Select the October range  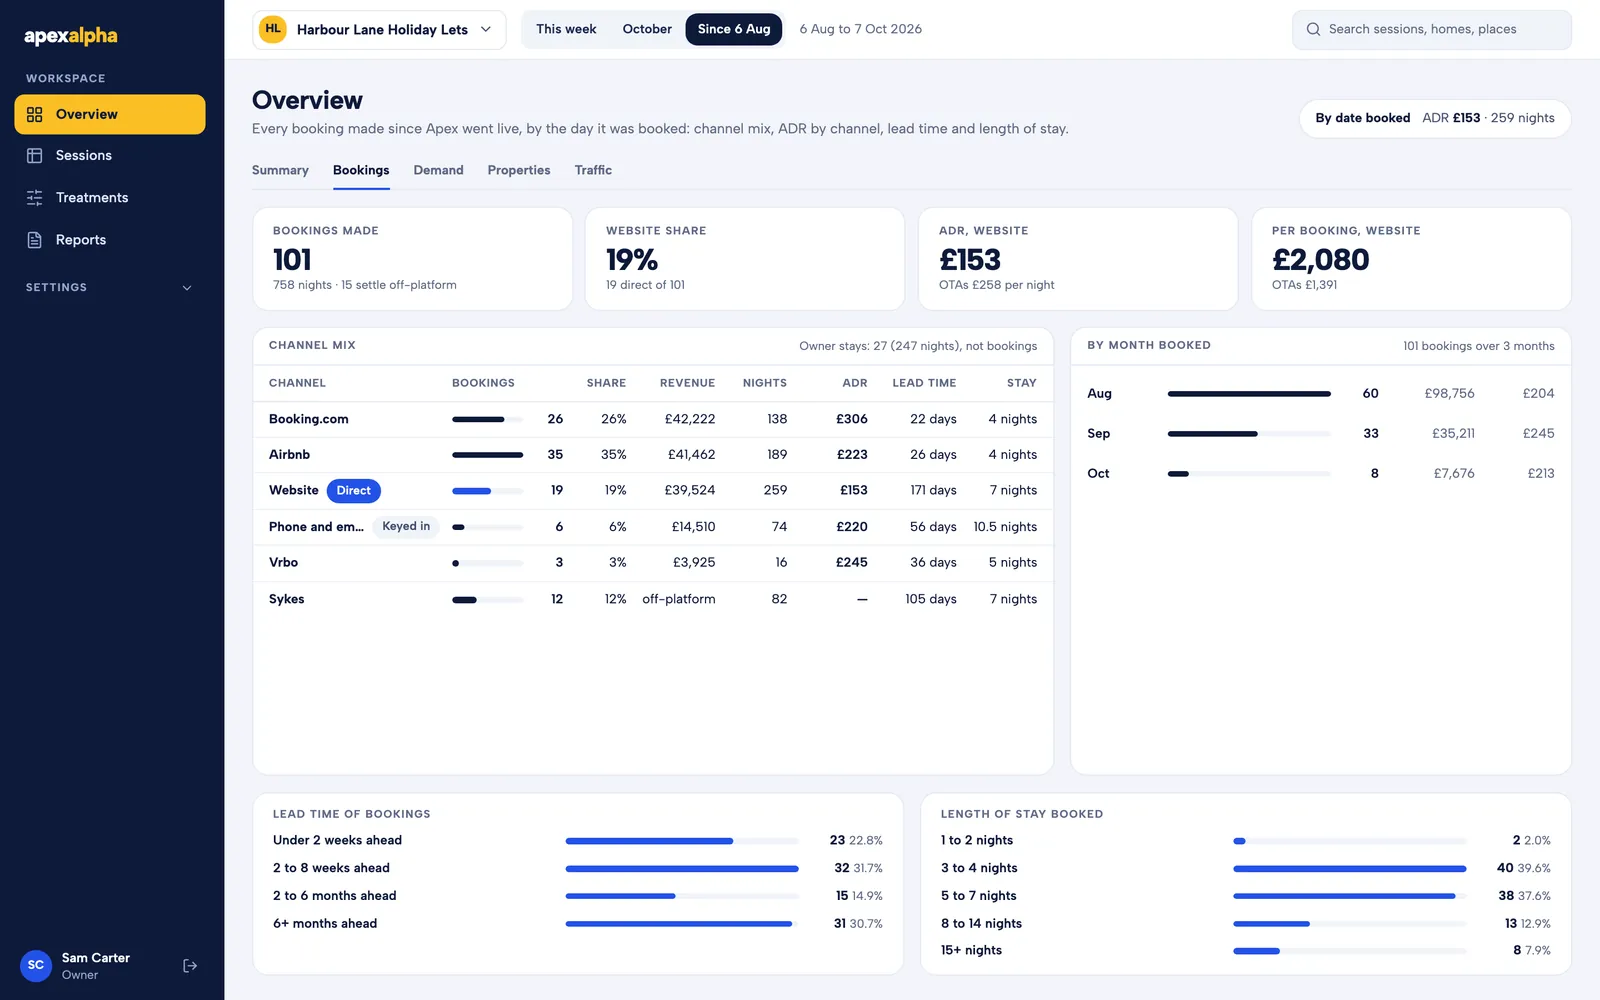[x=647, y=29]
